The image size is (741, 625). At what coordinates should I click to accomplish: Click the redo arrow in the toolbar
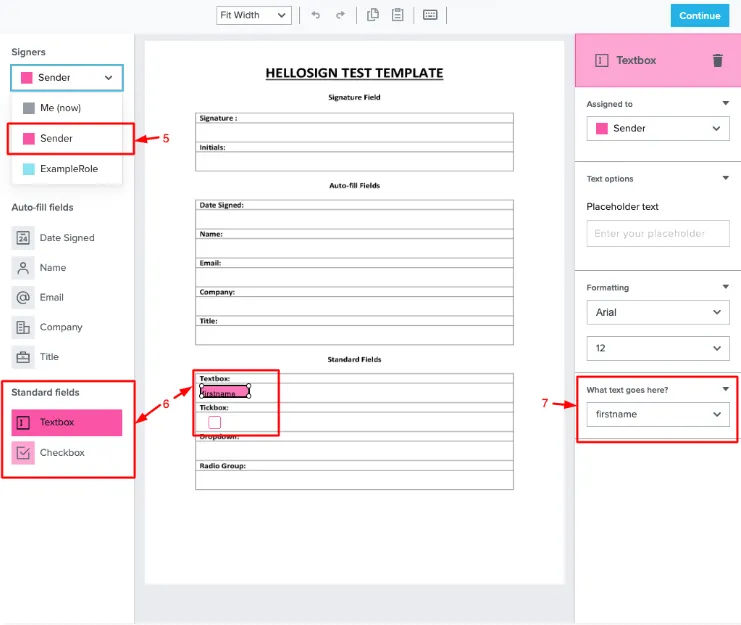tap(340, 15)
